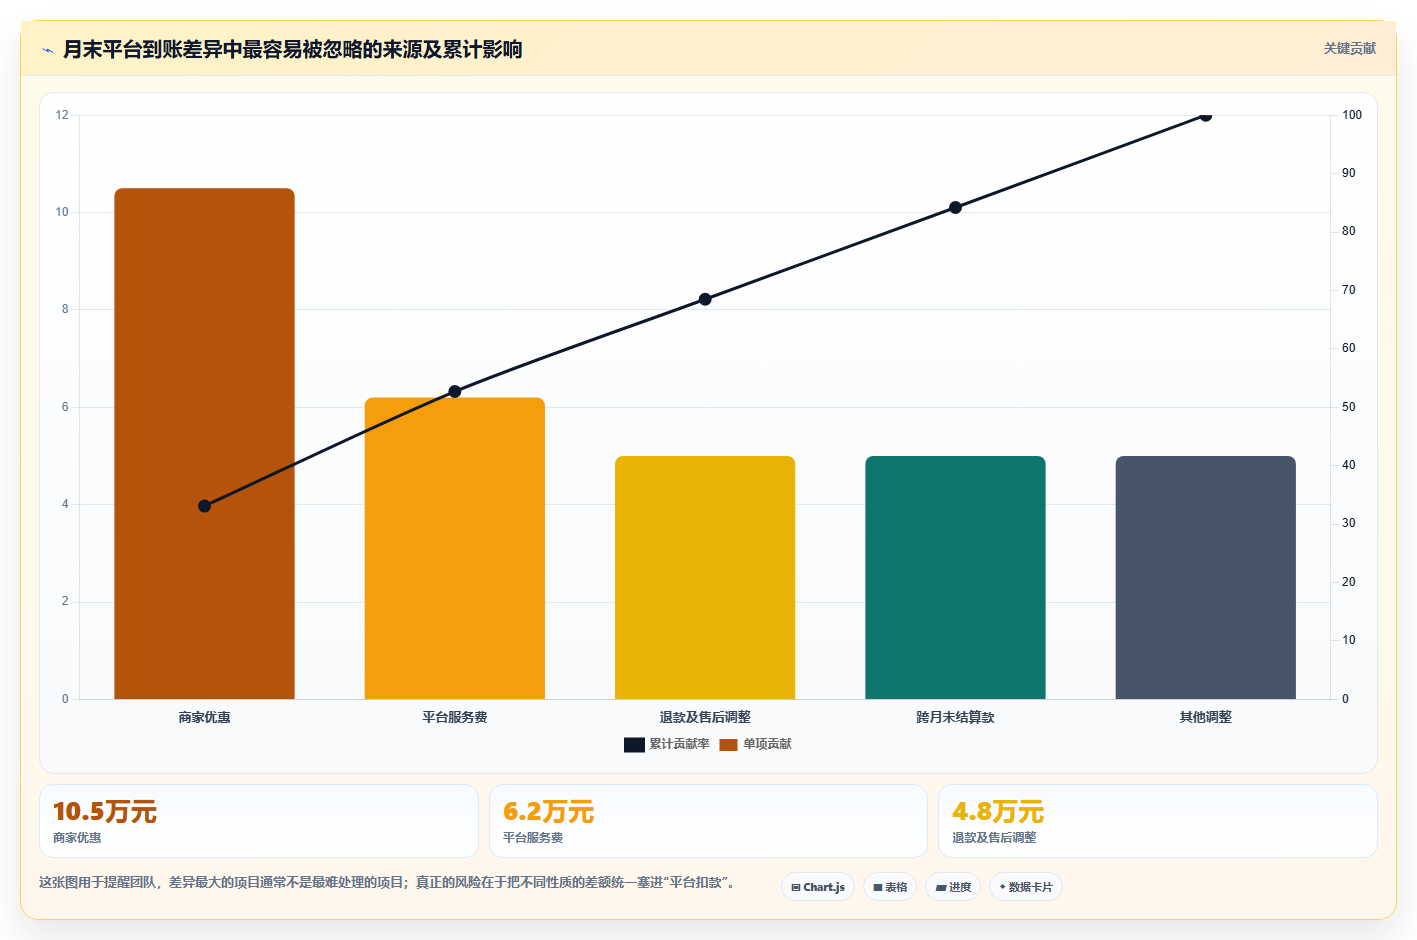Click the progress icon in the 进度 chip
Viewport: 1417px width, 940px height.
[941, 887]
